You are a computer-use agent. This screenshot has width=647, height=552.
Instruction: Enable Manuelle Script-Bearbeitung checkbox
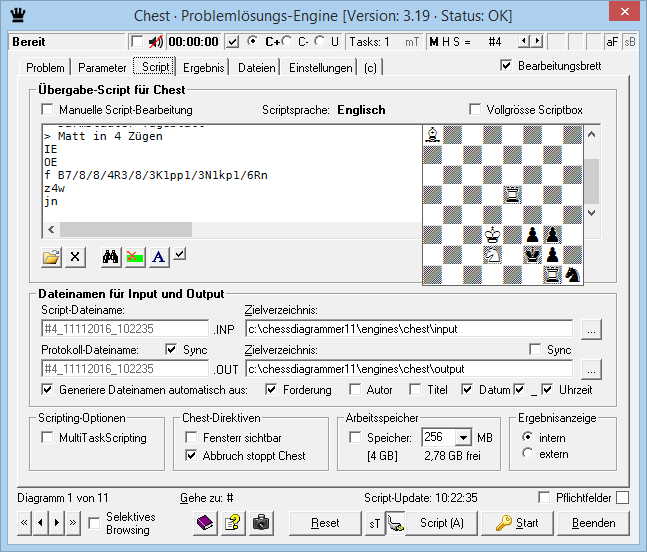coord(47,110)
